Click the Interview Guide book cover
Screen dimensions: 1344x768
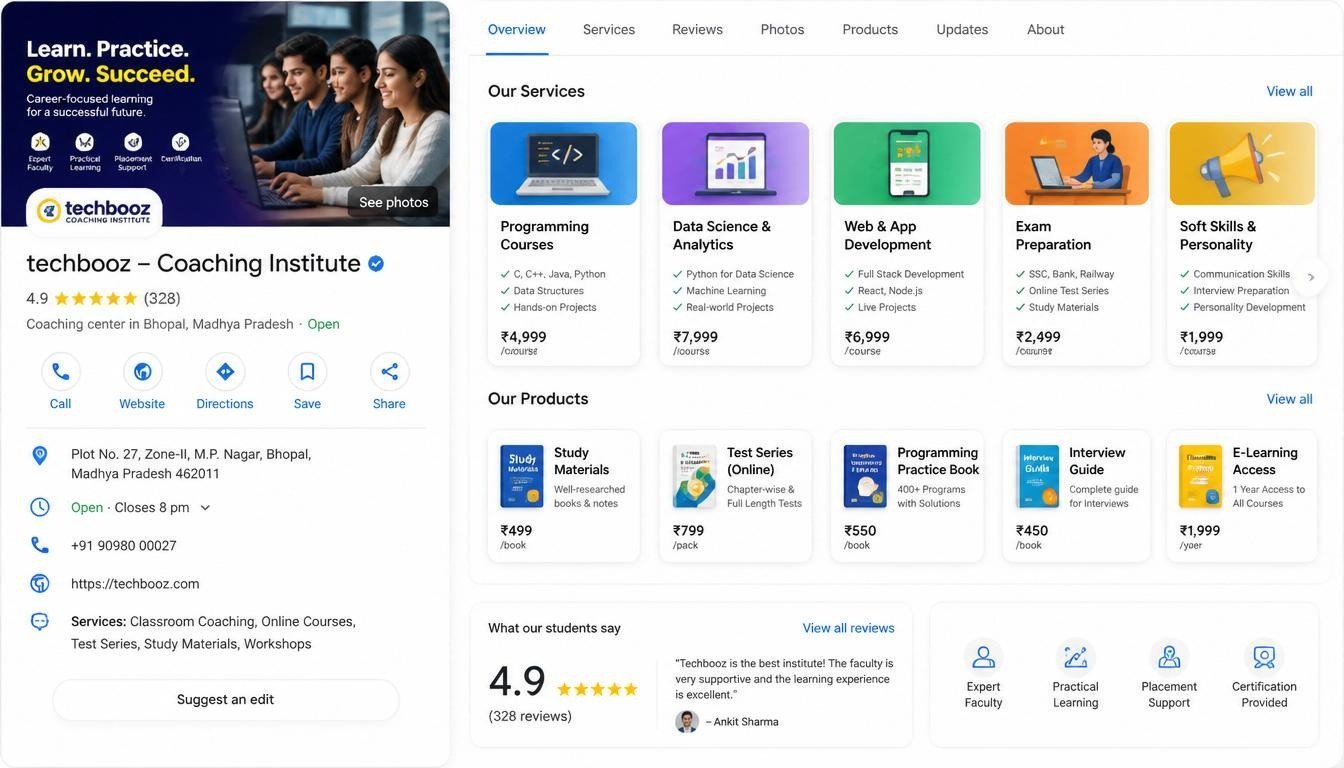pos(1037,477)
